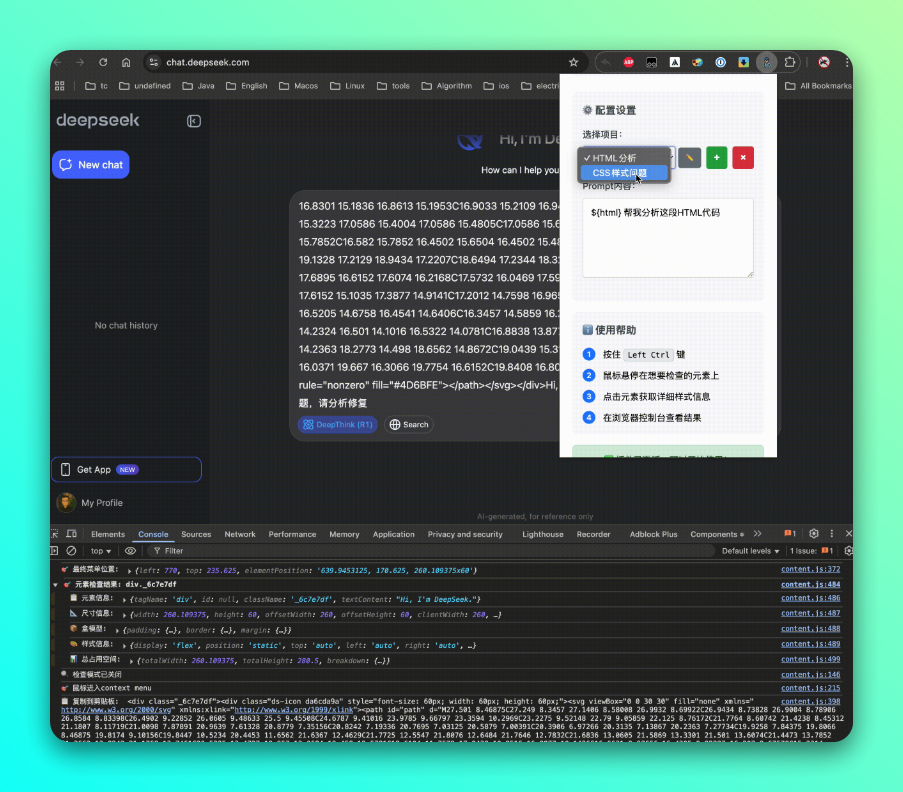This screenshot has height=792, width=903.
Task: Toggle the Search web option
Action: 409,425
